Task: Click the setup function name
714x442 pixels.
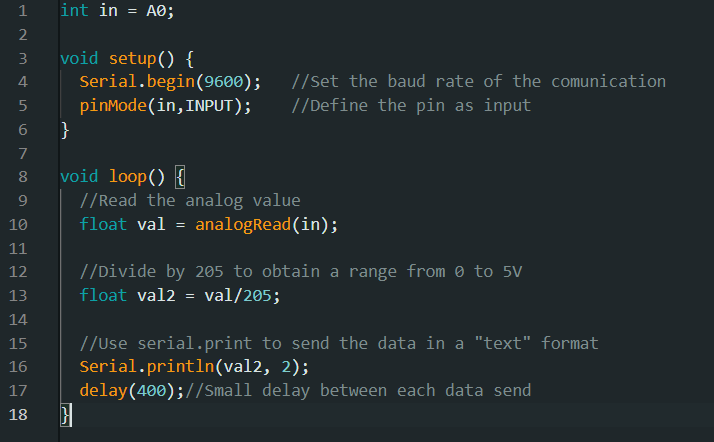Action: (133, 59)
